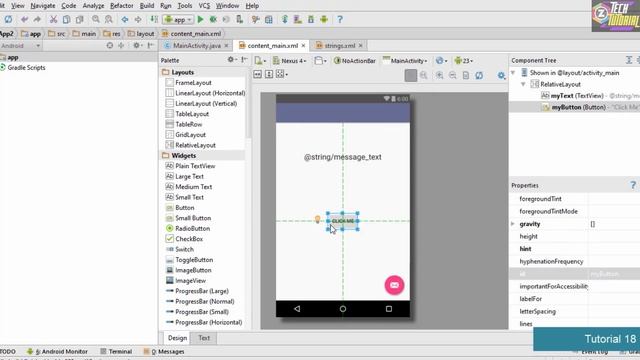This screenshot has height=360, width=640.
Task: Click the hint property value field
Action: pos(614,249)
